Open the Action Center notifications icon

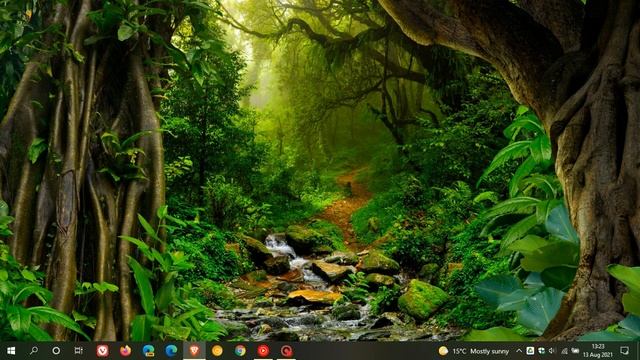(624, 351)
